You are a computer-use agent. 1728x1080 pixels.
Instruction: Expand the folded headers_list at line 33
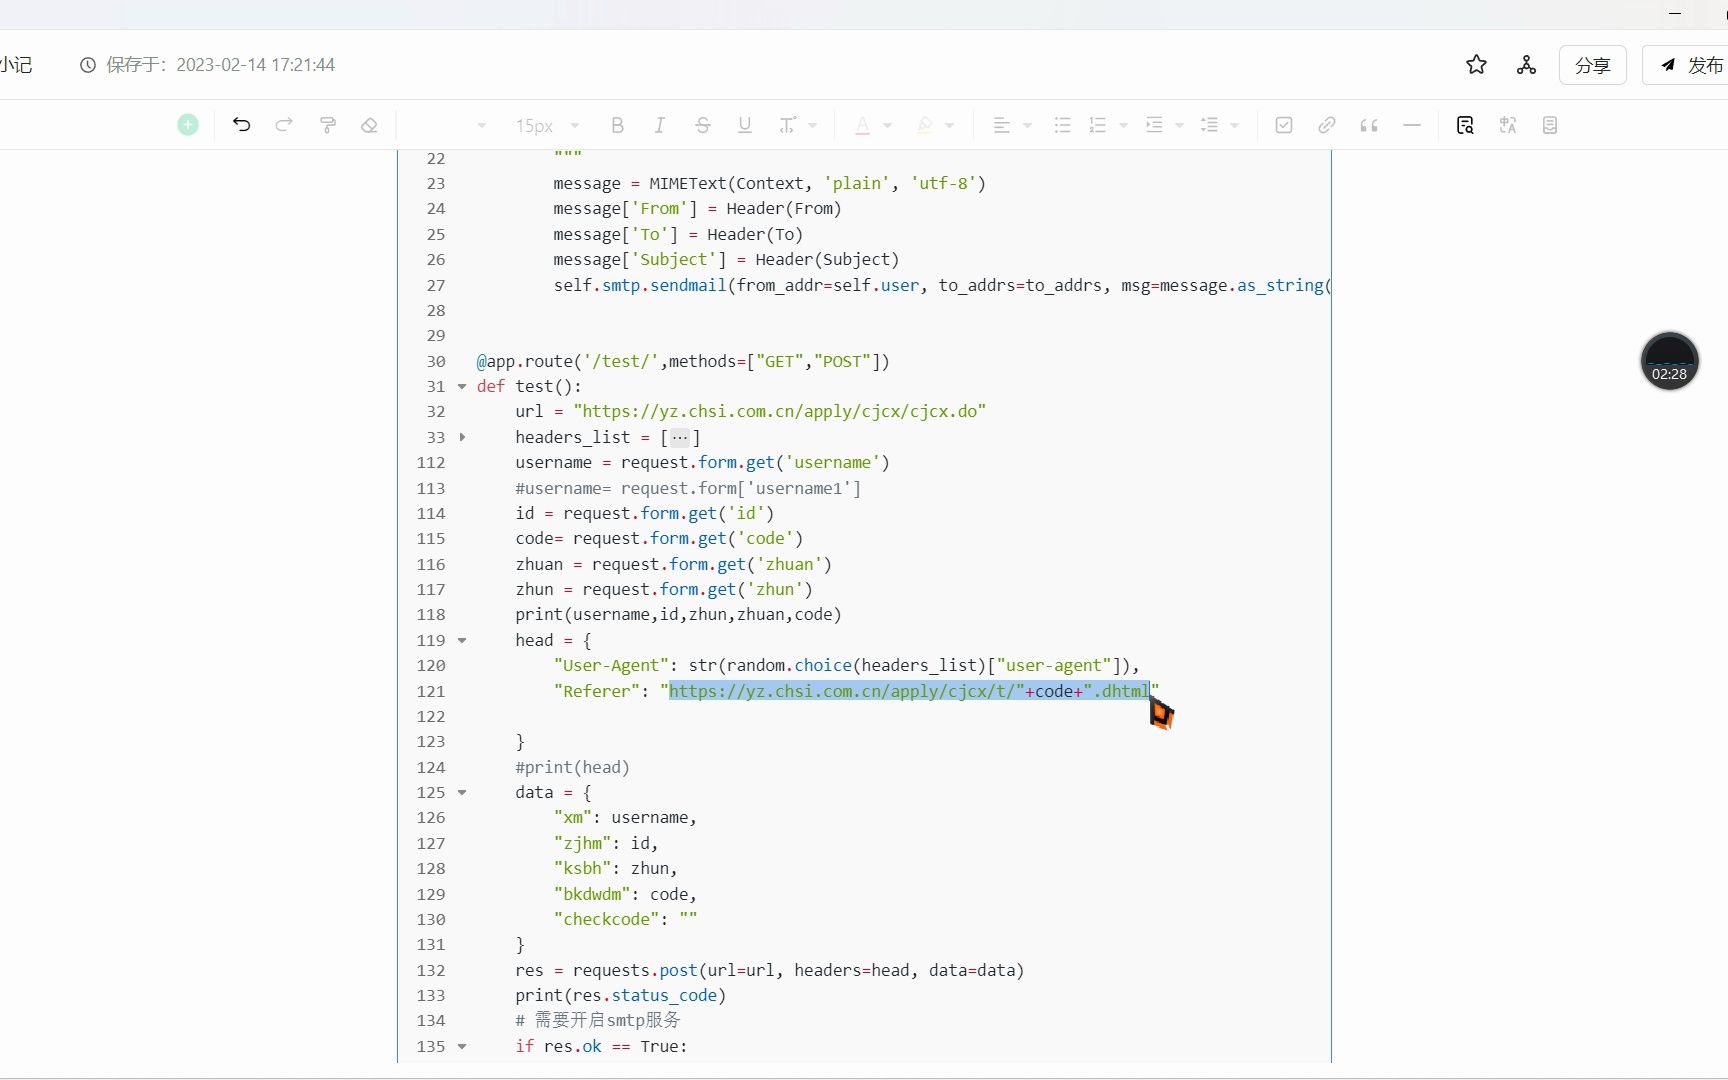pos(462,437)
